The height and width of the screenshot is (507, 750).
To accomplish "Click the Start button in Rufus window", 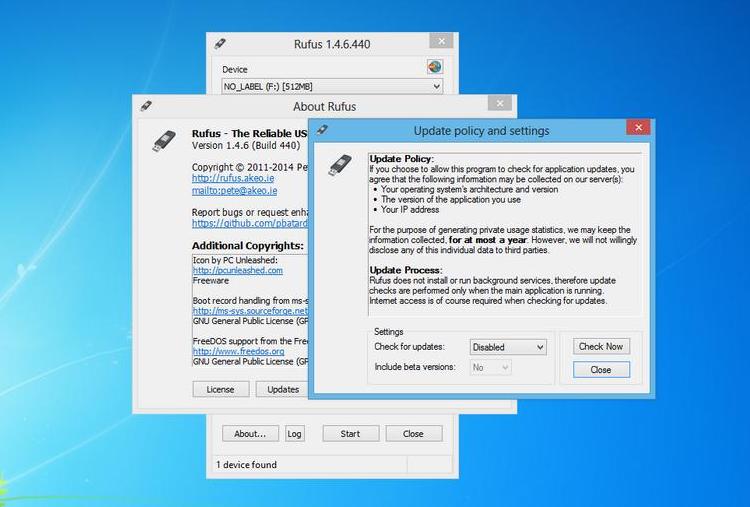I will (x=351, y=434).
